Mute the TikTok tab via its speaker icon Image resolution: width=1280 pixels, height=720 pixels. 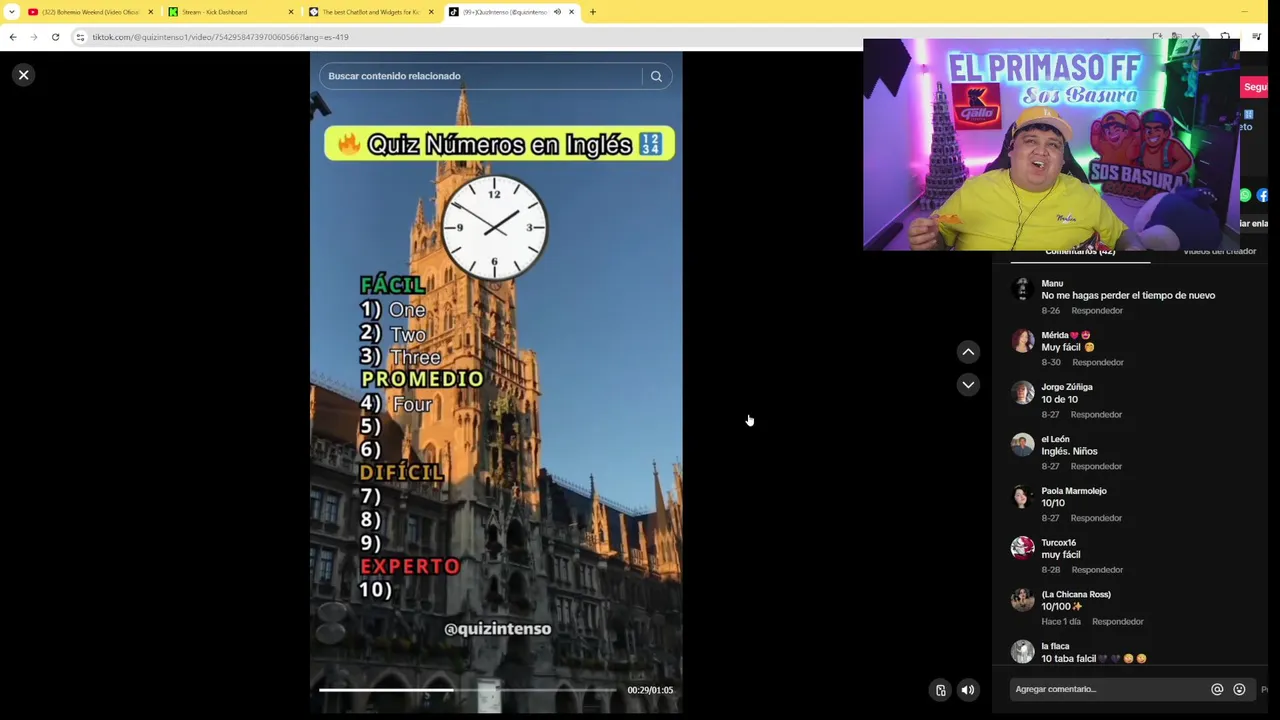(x=557, y=12)
